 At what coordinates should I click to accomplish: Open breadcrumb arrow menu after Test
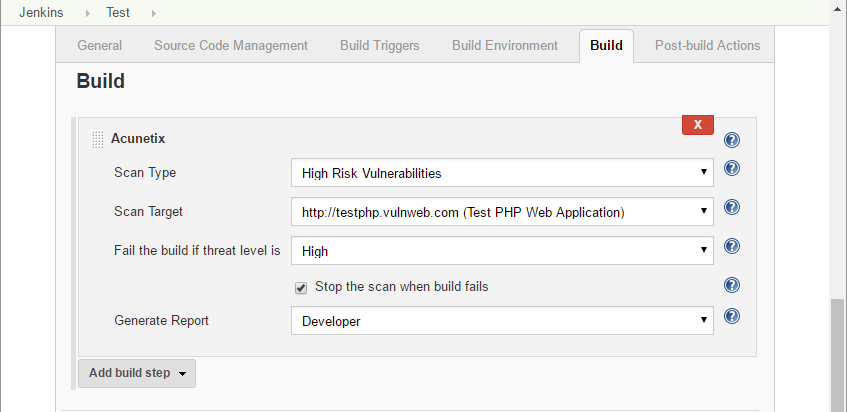tap(154, 13)
